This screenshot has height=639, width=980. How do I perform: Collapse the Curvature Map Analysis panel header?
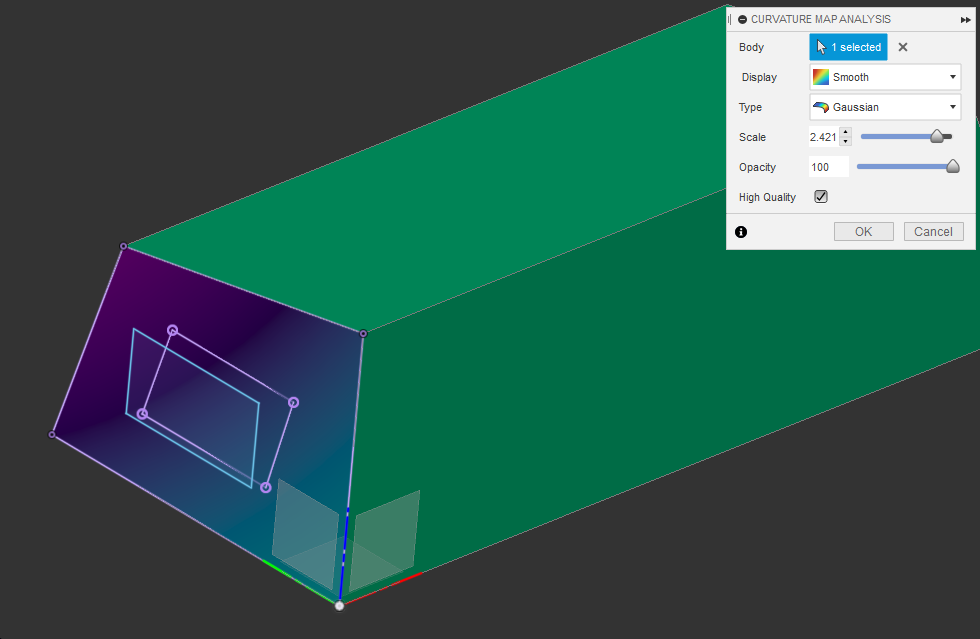coord(742,19)
